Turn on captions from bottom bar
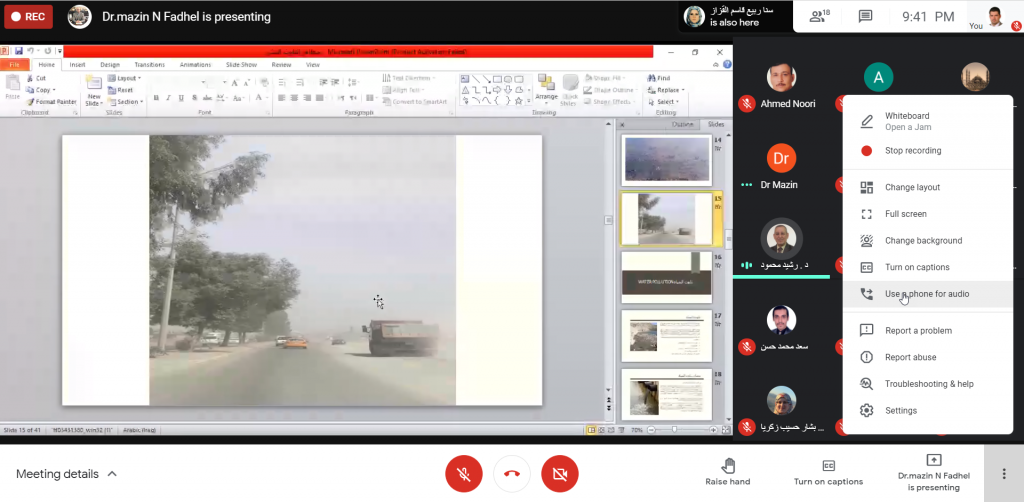 pyautogui.click(x=828, y=471)
